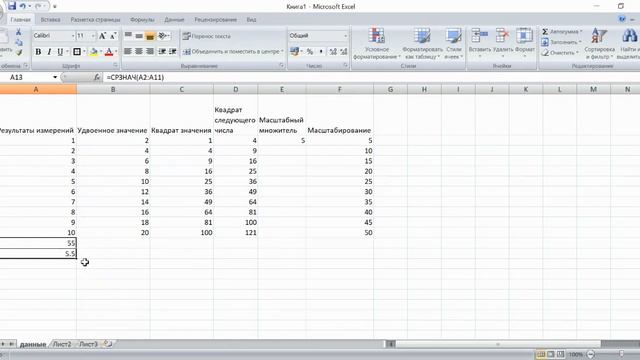This screenshot has width=640, height=360.
Task: Click the fx Insert Function icon
Action: 96,77
